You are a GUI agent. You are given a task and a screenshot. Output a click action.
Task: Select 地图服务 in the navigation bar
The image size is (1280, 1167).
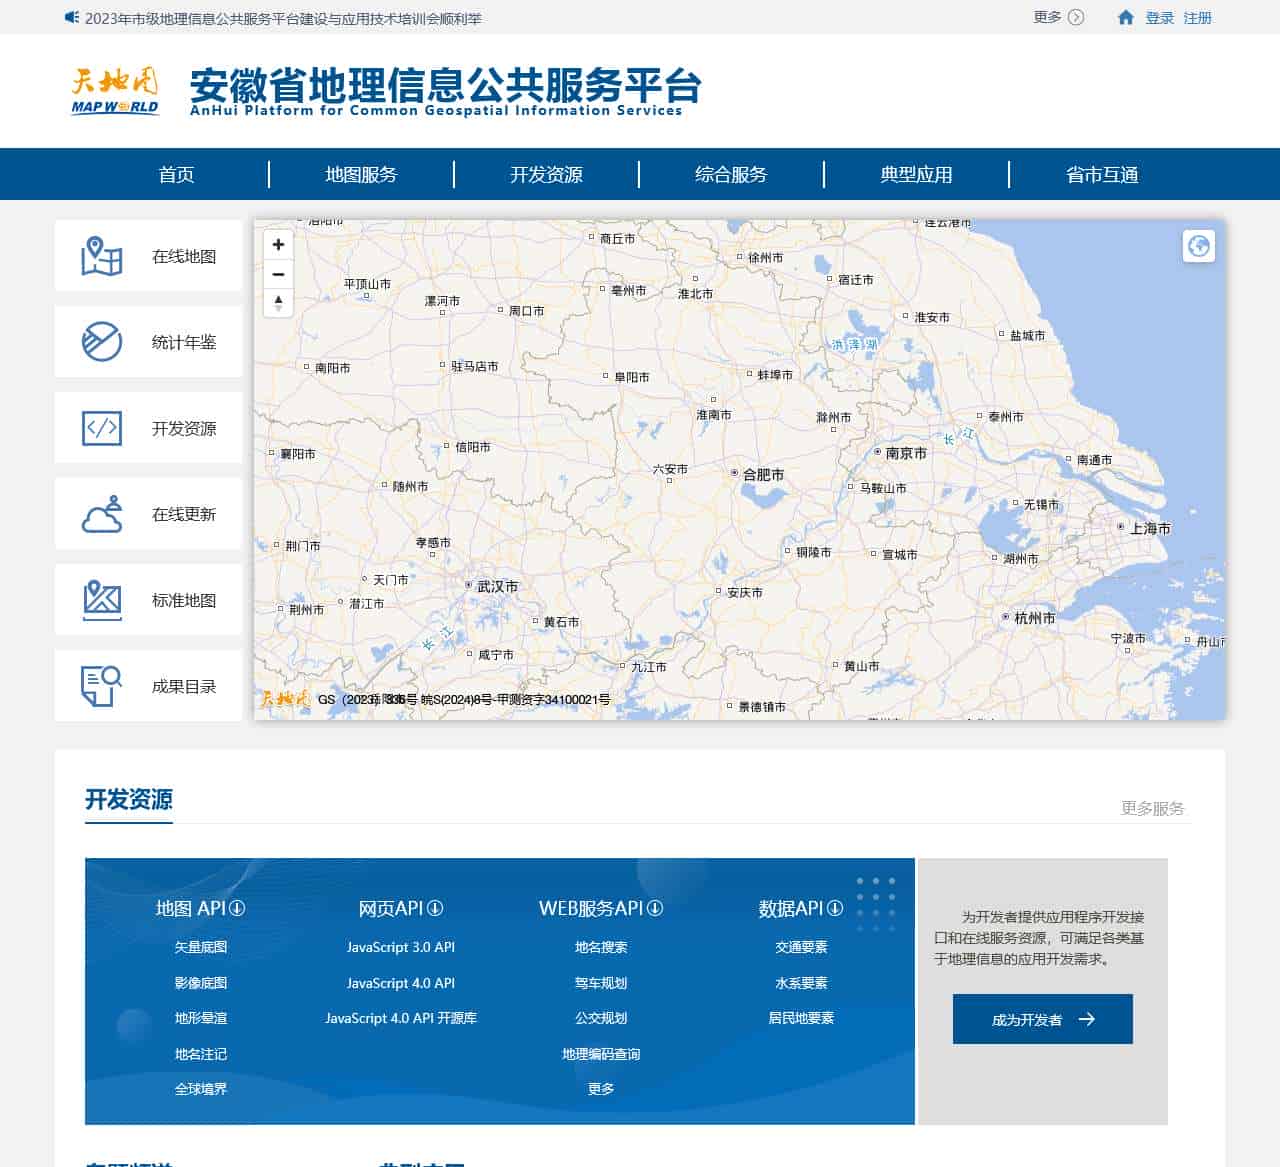point(361,175)
